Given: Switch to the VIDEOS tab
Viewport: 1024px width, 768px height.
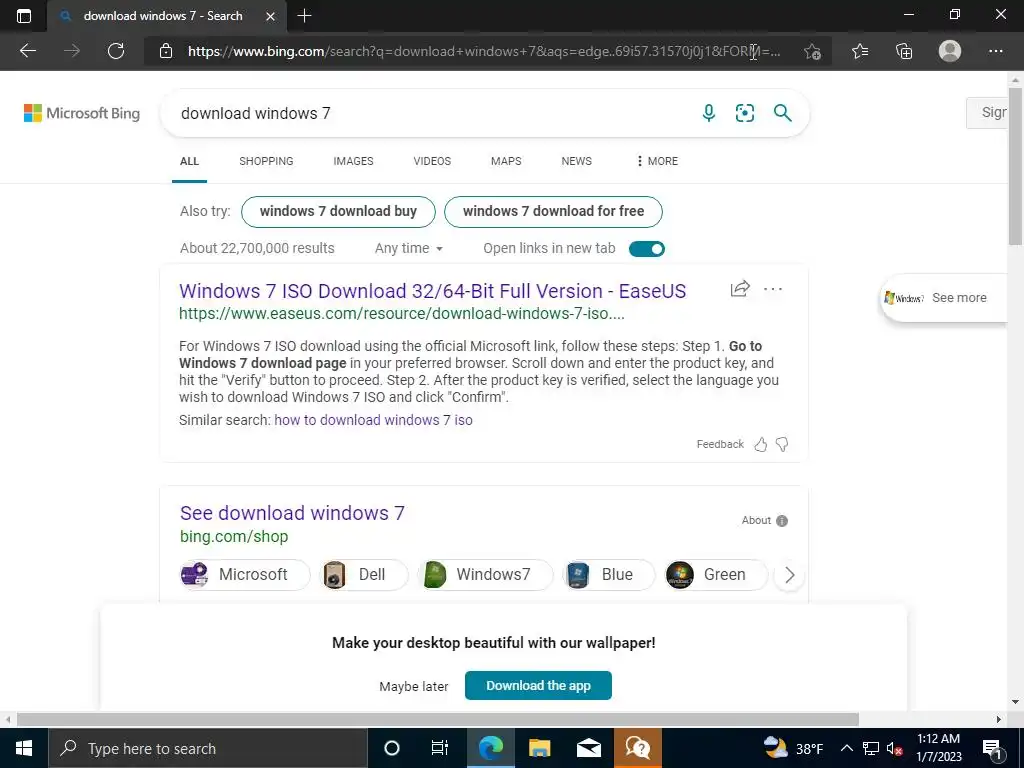Looking at the screenshot, I should tap(432, 161).
